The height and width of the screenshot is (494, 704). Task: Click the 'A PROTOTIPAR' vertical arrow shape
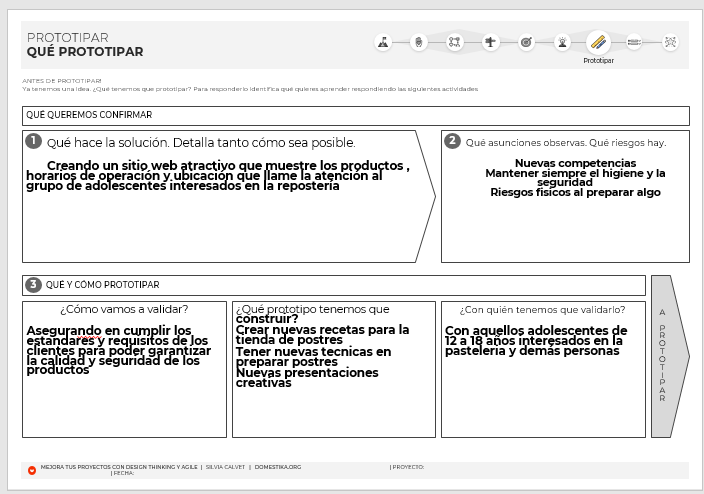pos(669,356)
